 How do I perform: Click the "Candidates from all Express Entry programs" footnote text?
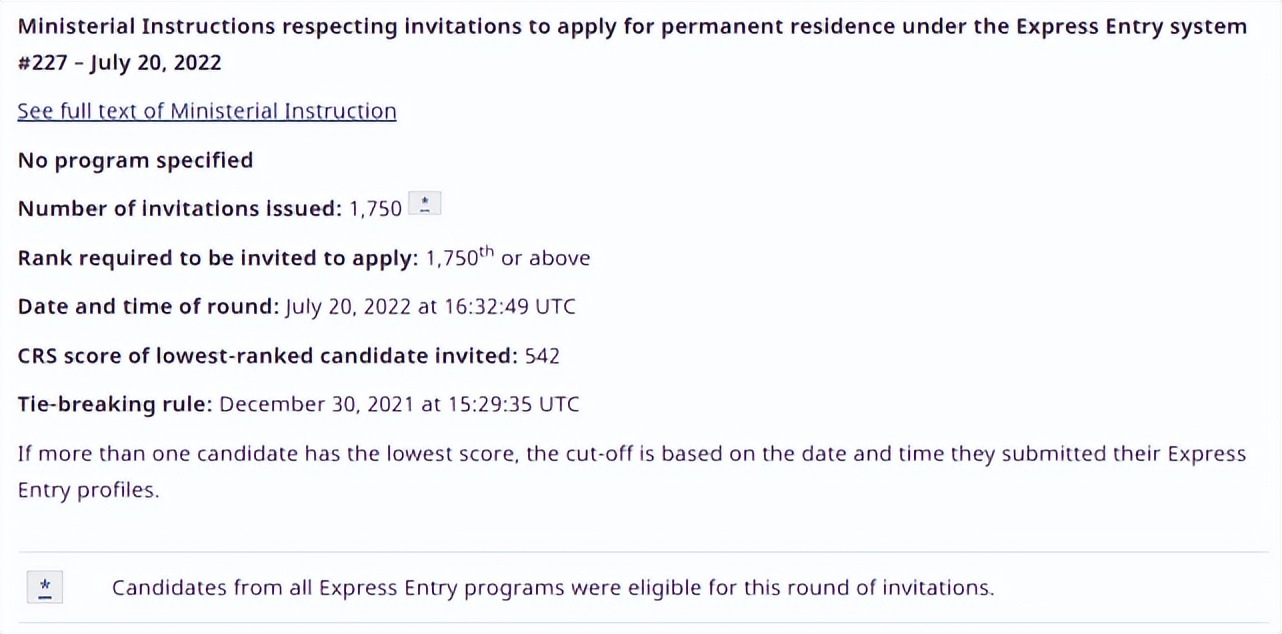coord(553,587)
